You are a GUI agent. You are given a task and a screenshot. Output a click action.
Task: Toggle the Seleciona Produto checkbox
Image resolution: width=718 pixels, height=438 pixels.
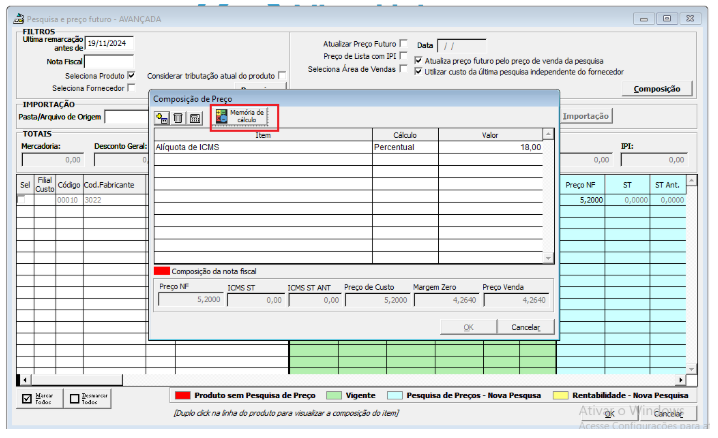pos(131,75)
